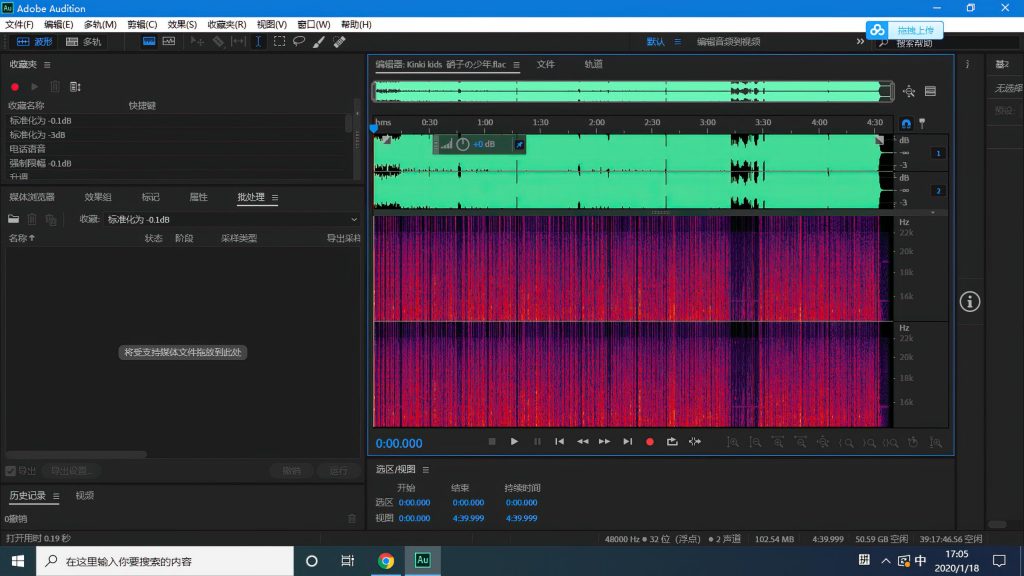Screen dimensions: 1024x576
Task: Switch to the 文件 panel tab
Action: [546, 64]
